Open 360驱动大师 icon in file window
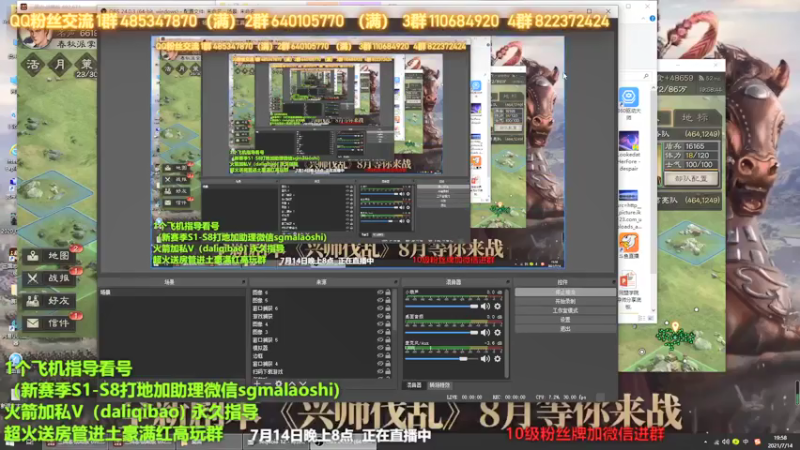This screenshot has width=800, height=450. pyautogui.click(x=629, y=97)
